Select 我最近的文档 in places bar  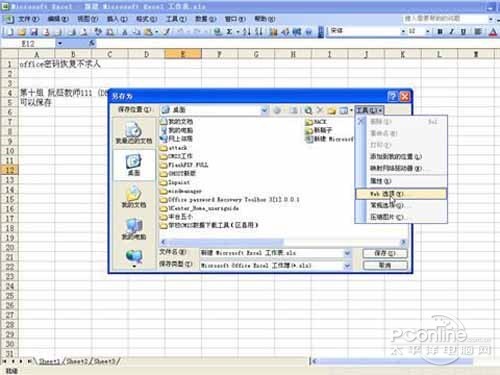pyautogui.click(x=134, y=133)
